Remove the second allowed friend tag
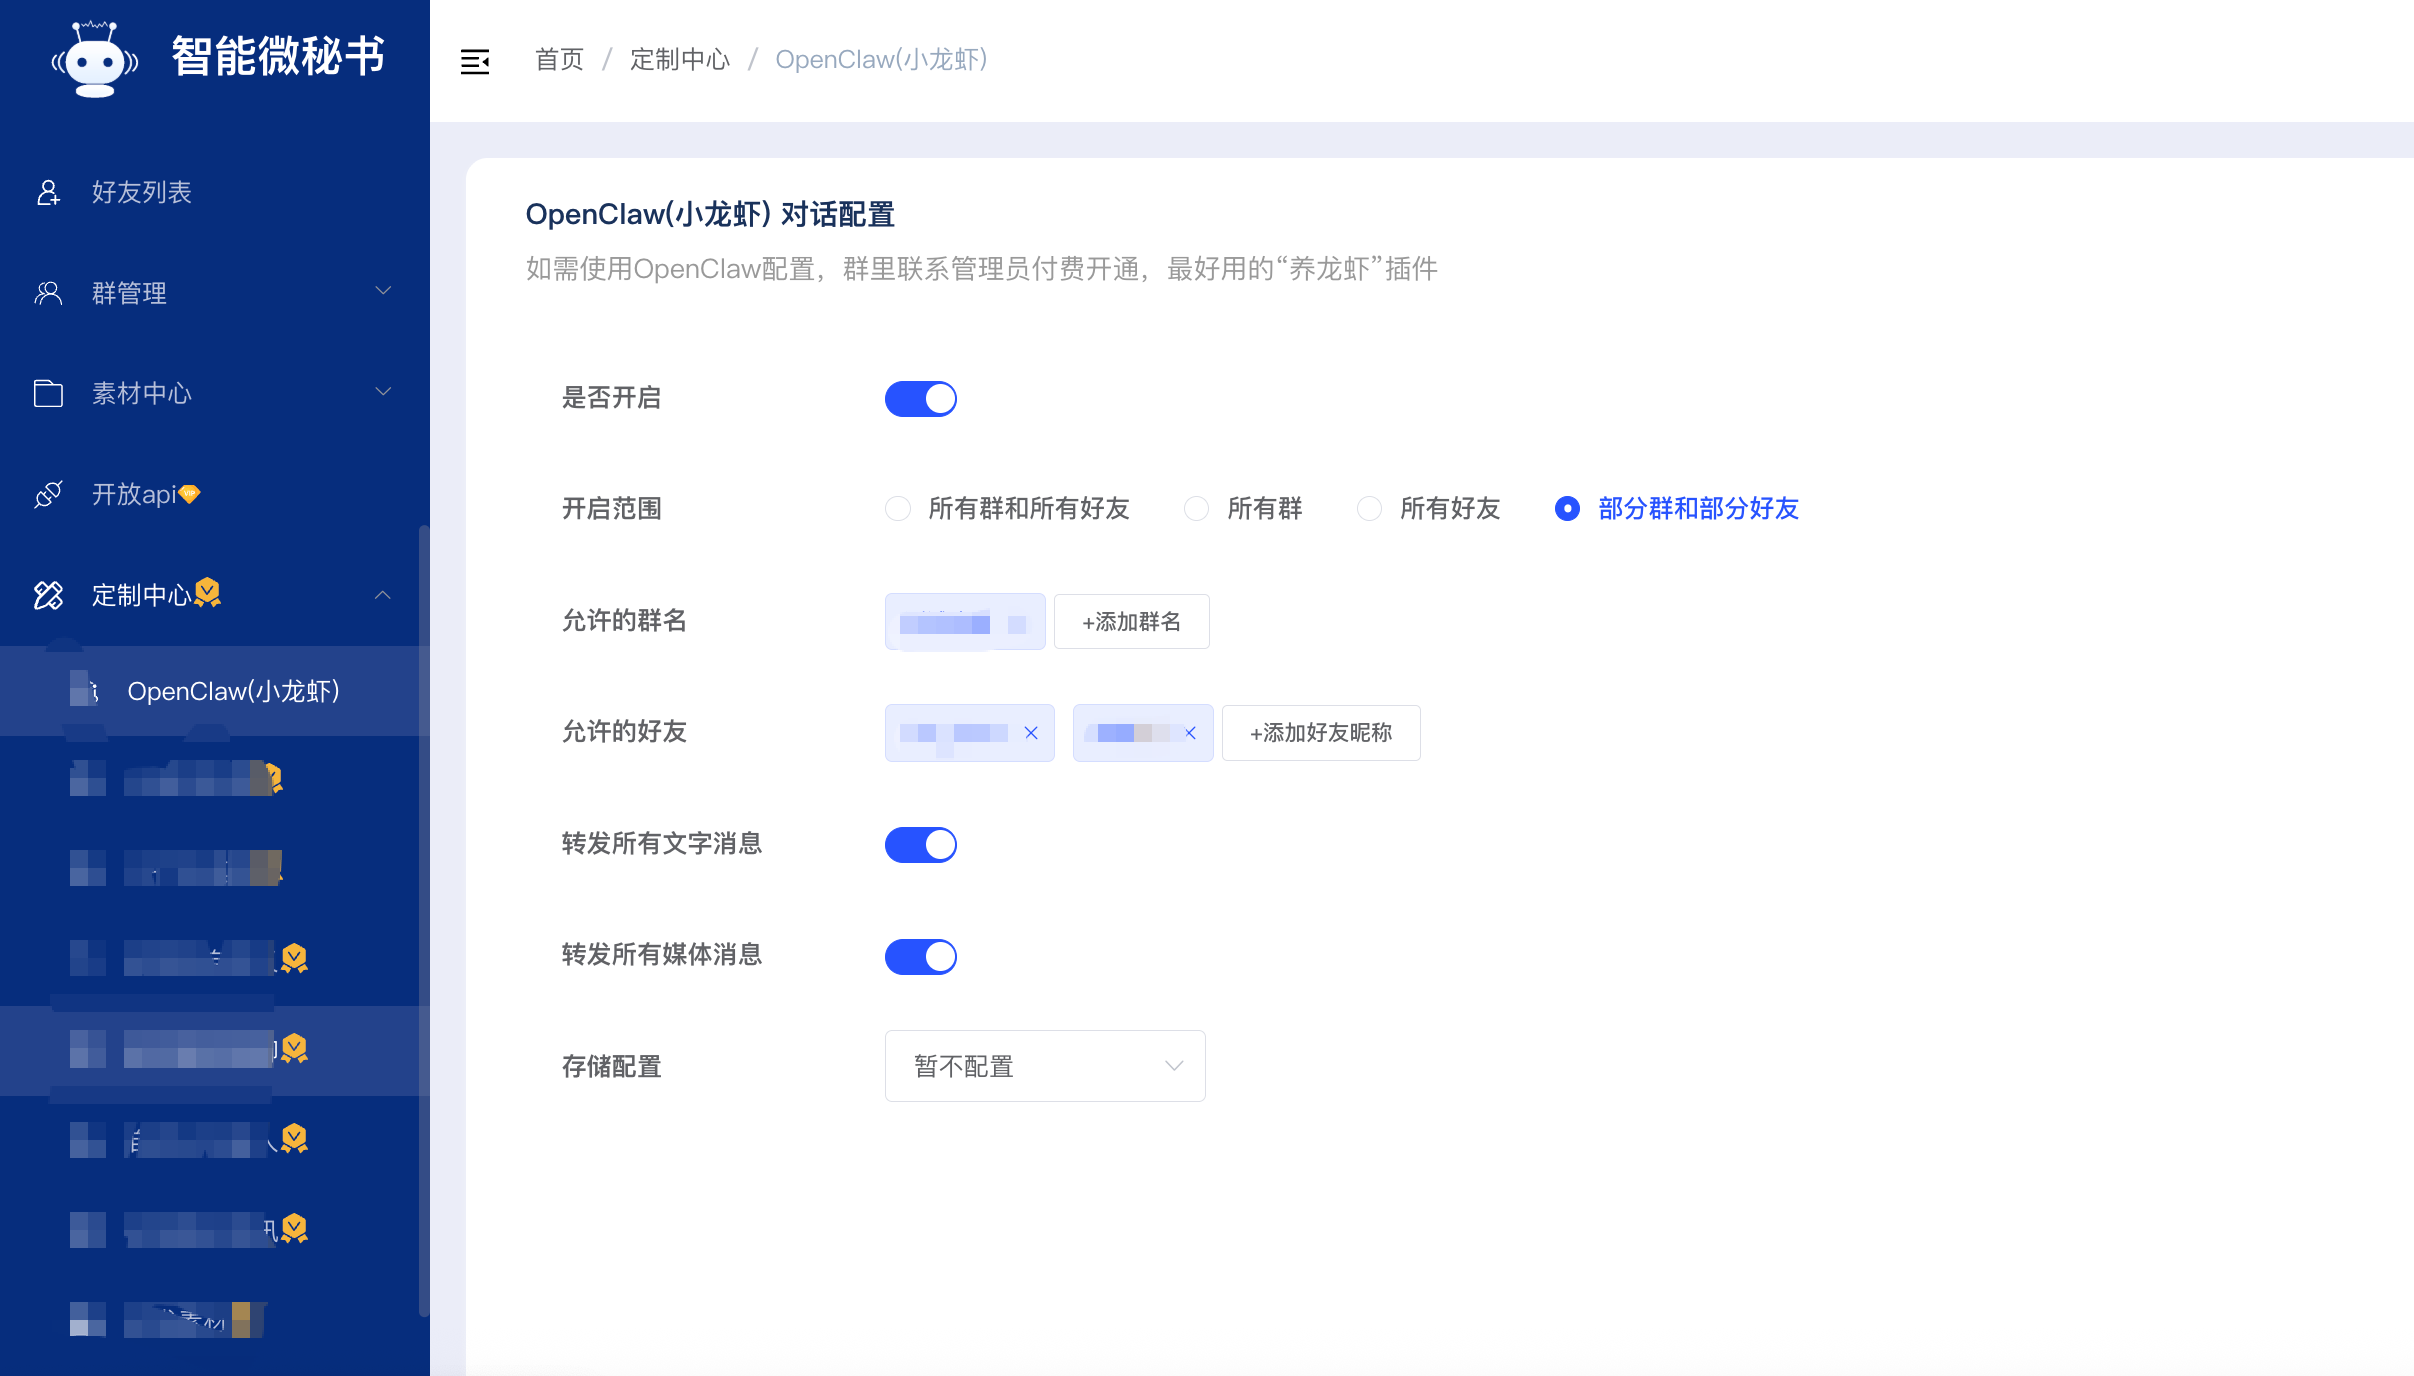 1190,733
